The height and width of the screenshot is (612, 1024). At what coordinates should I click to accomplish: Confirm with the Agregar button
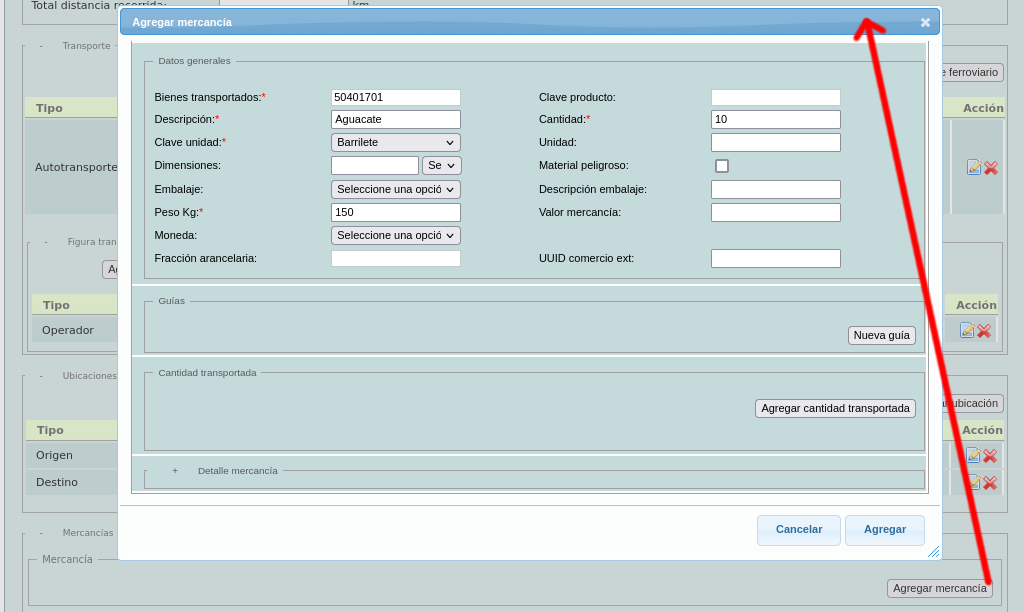(884, 529)
